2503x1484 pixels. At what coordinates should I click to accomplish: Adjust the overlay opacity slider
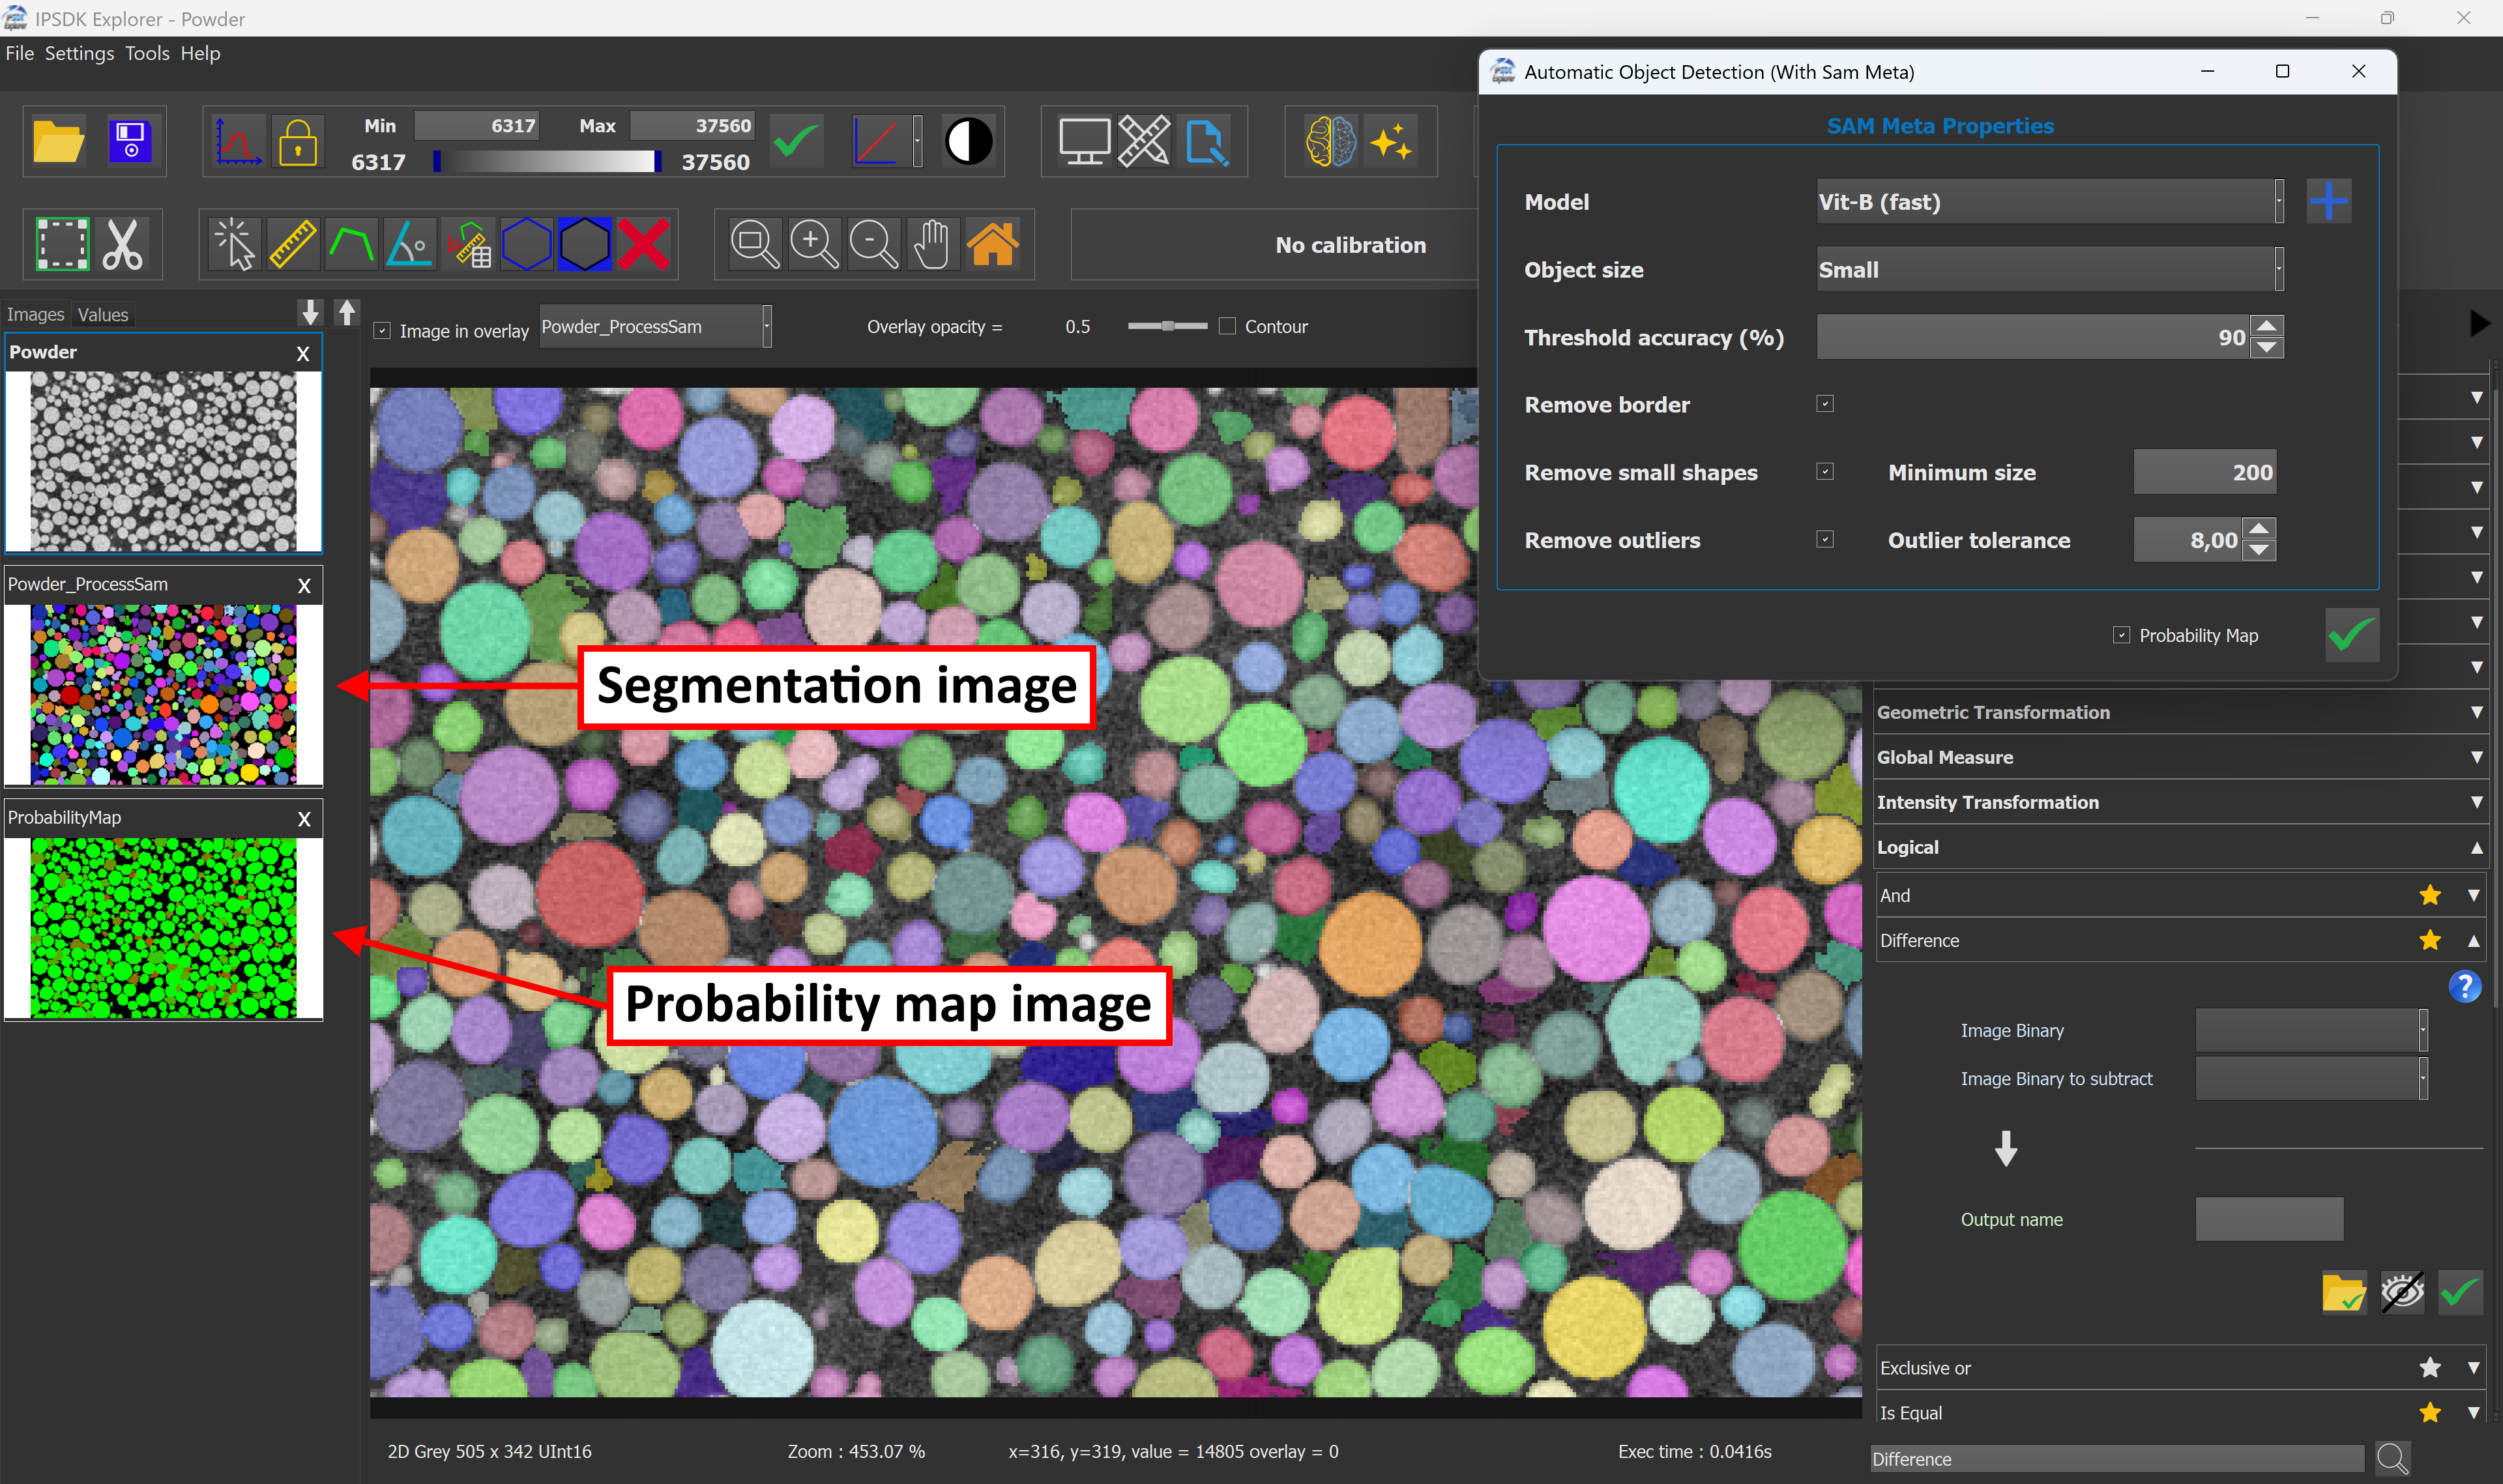pos(1167,327)
